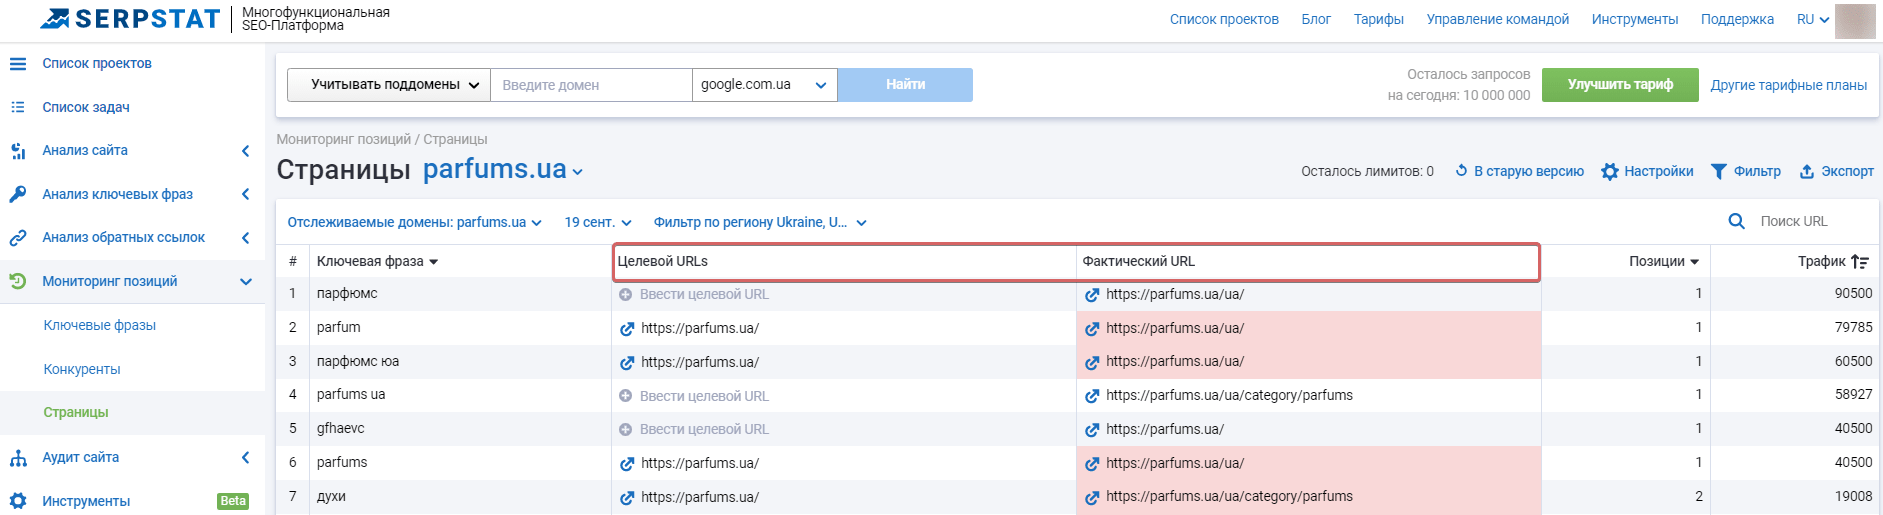Click Ввести целевой URL in парфюмс row
This screenshot has height=515, width=1883.
click(x=704, y=295)
